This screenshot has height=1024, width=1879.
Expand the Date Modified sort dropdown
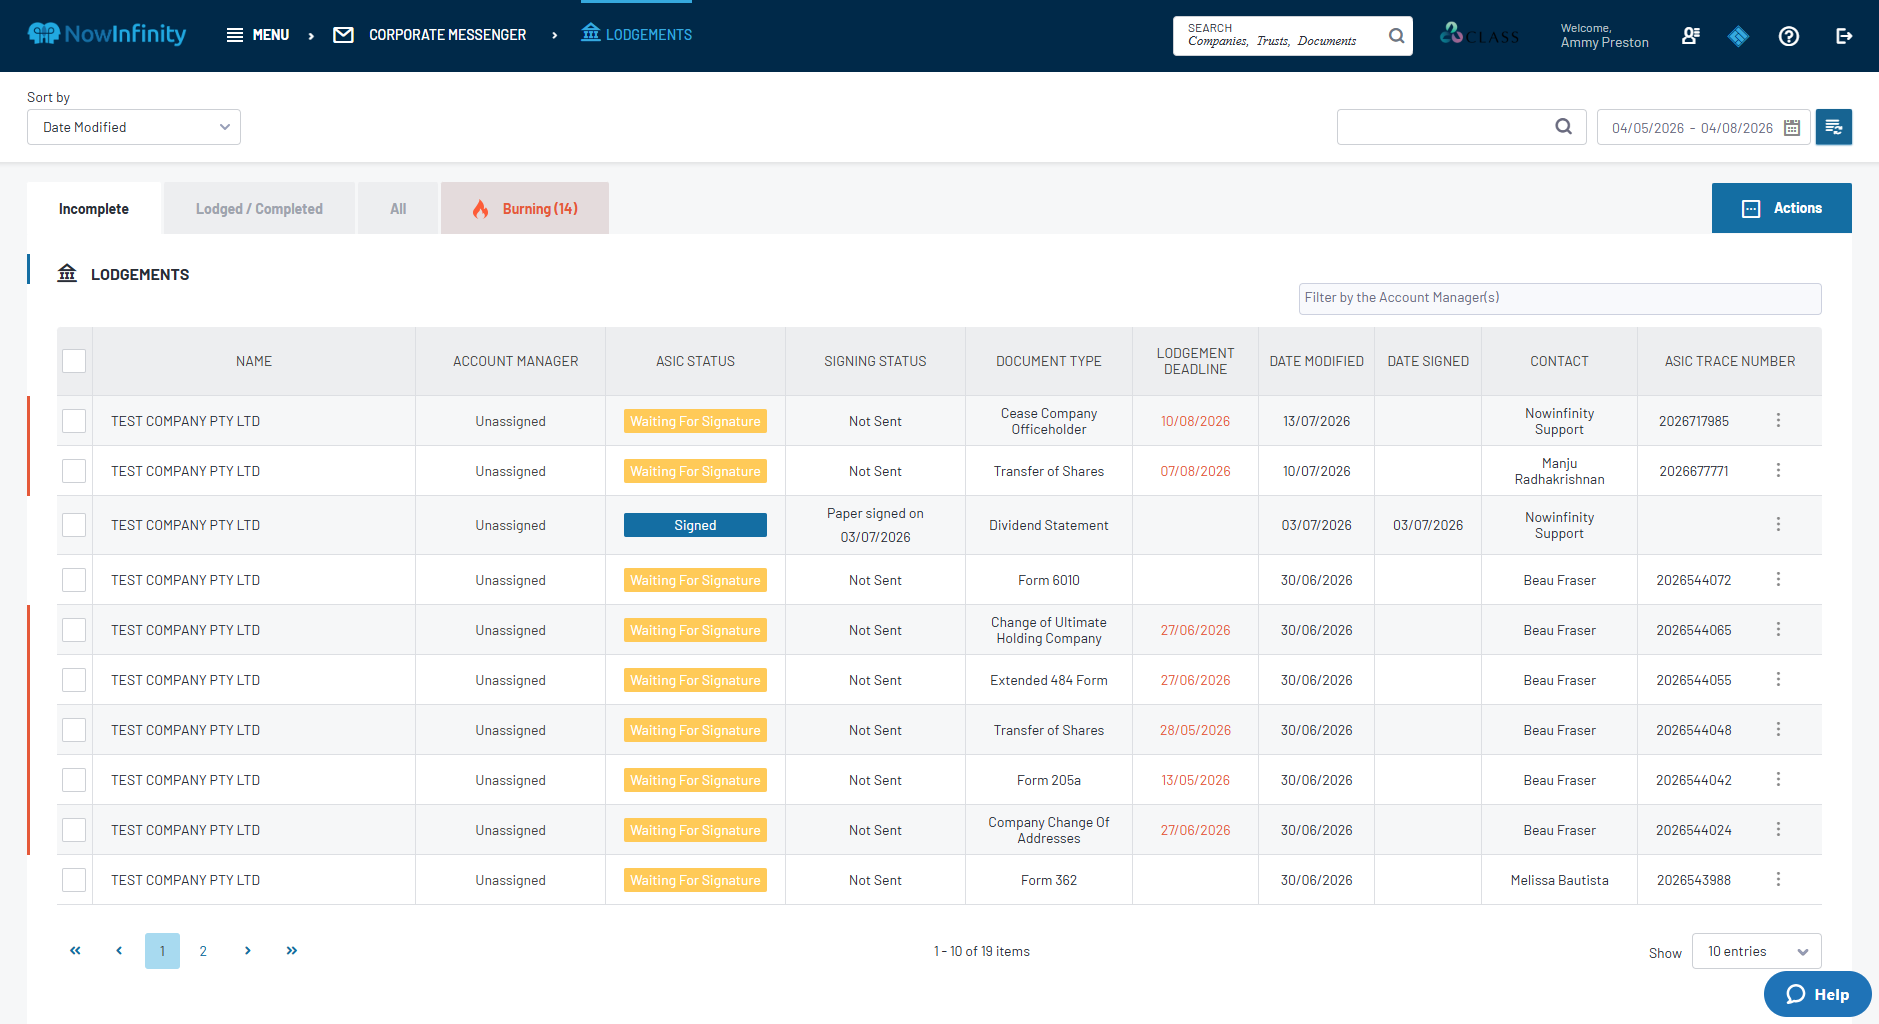(x=134, y=127)
